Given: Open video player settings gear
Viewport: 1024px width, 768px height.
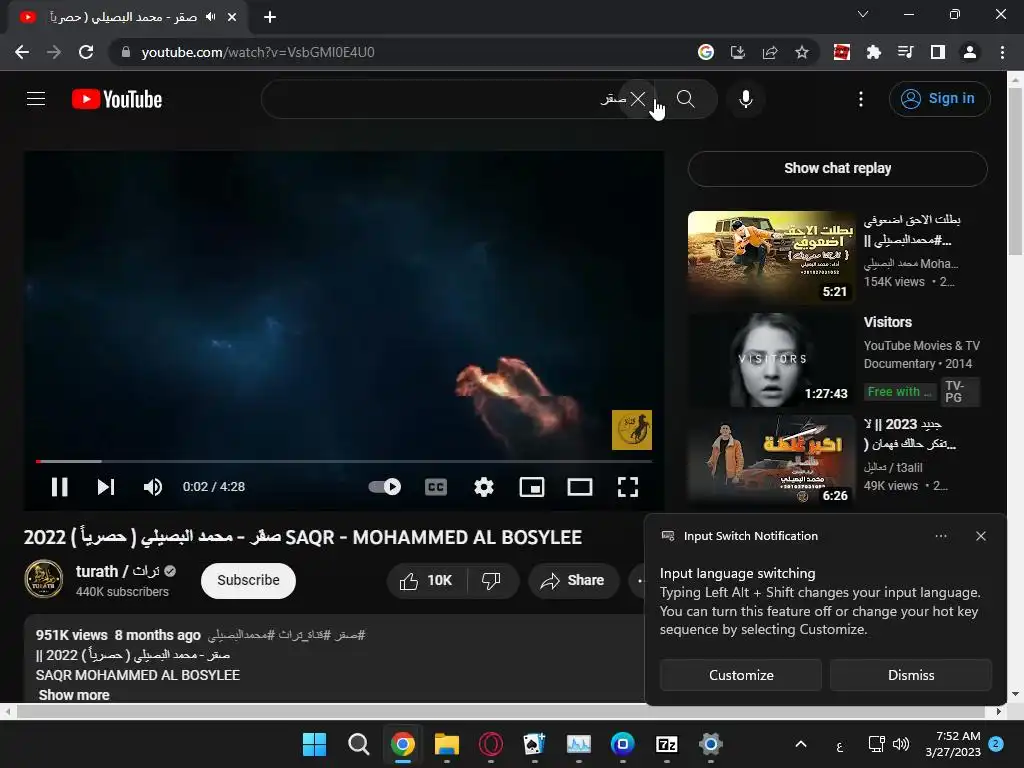Looking at the screenshot, I should 484,487.
